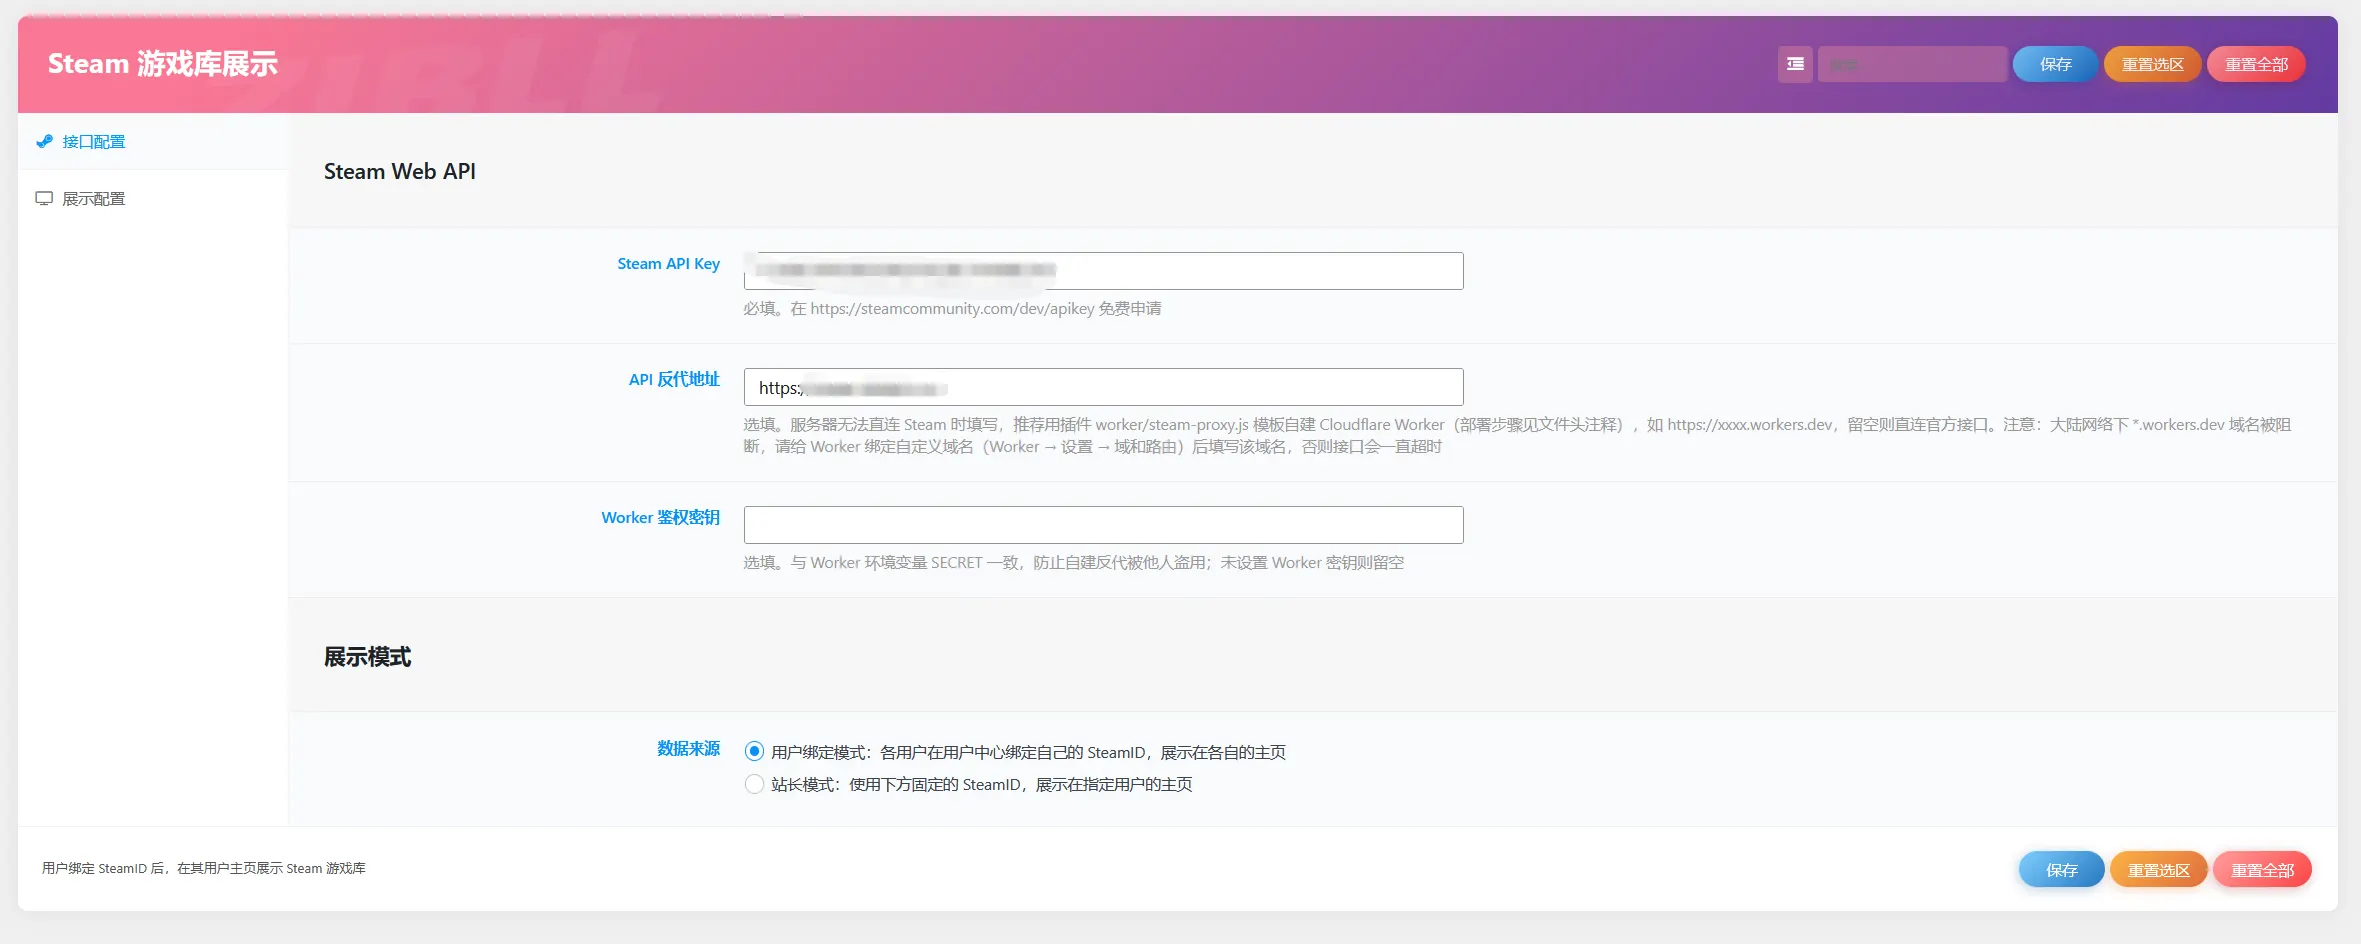Screen dimensions: 2361x944
Task: Open the 展示配置 tab
Action: 153,198
